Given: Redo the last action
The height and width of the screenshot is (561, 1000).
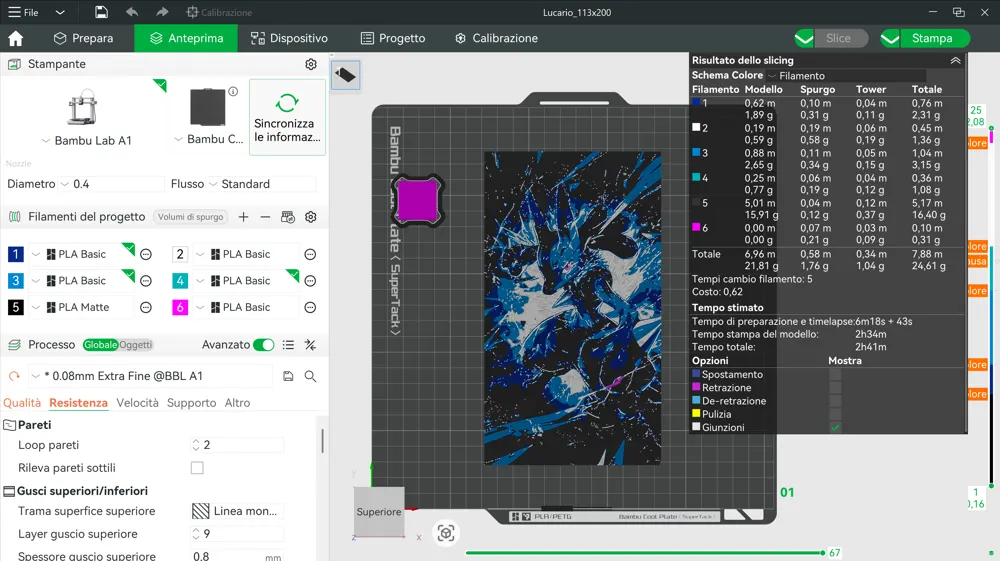Looking at the screenshot, I should pyautogui.click(x=162, y=12).
